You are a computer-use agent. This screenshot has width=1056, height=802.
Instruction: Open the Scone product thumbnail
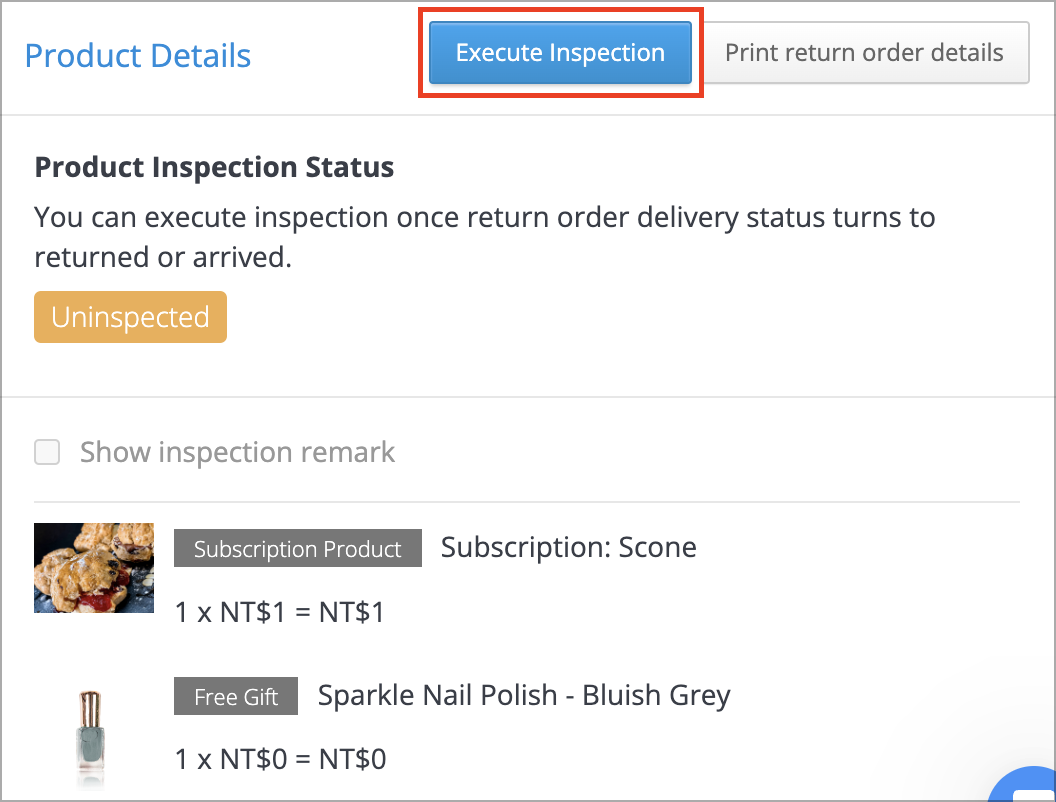pos(94,568)
